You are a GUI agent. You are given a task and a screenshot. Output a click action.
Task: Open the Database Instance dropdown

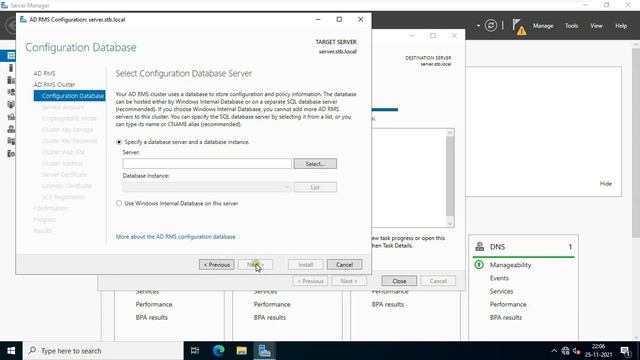(207, 187)
